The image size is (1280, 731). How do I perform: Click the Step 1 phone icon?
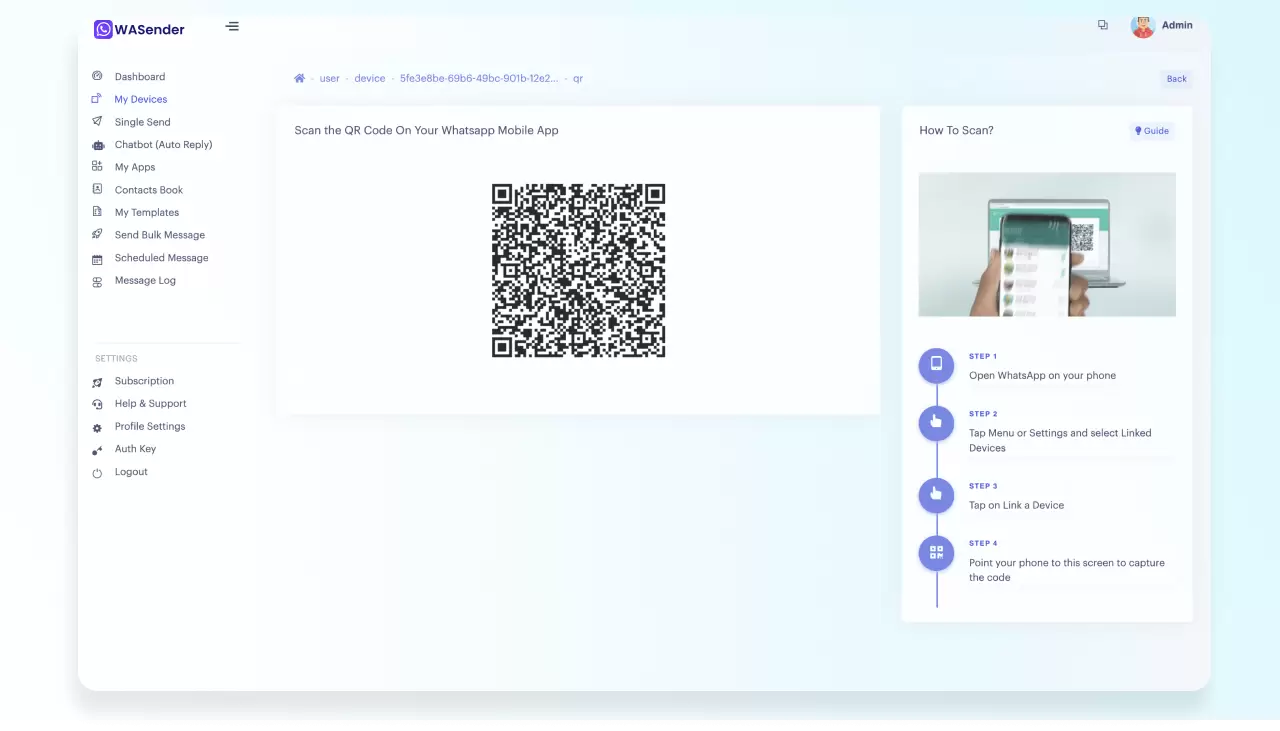[x=936, y=364]
